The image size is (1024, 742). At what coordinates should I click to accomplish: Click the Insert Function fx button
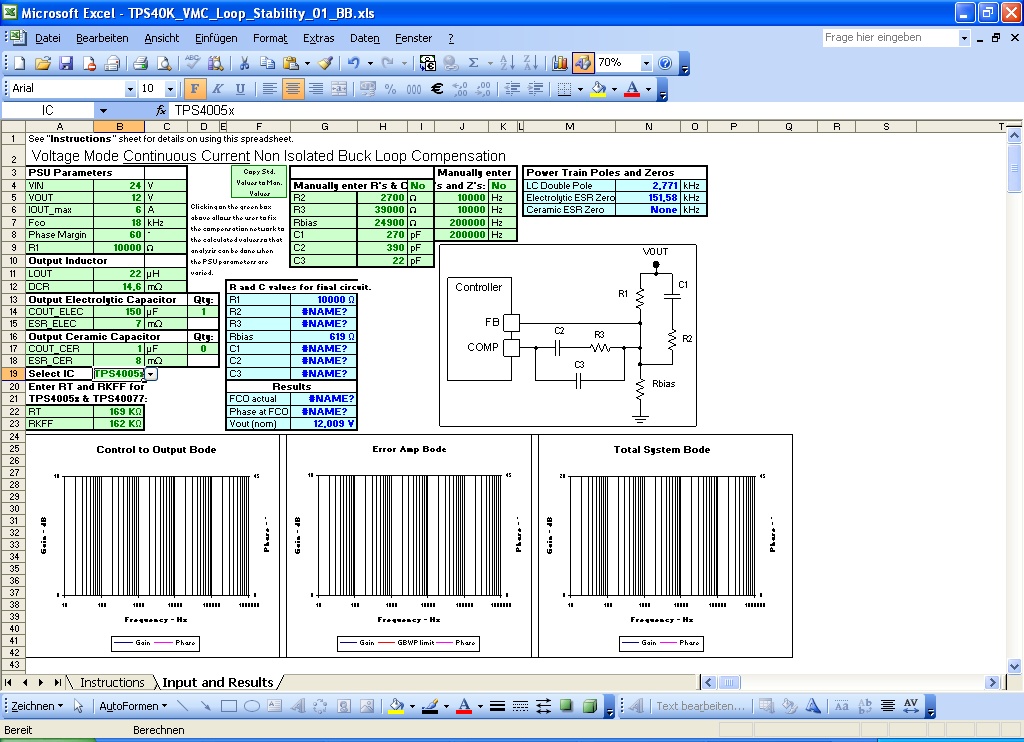click(x=161, y=110)
